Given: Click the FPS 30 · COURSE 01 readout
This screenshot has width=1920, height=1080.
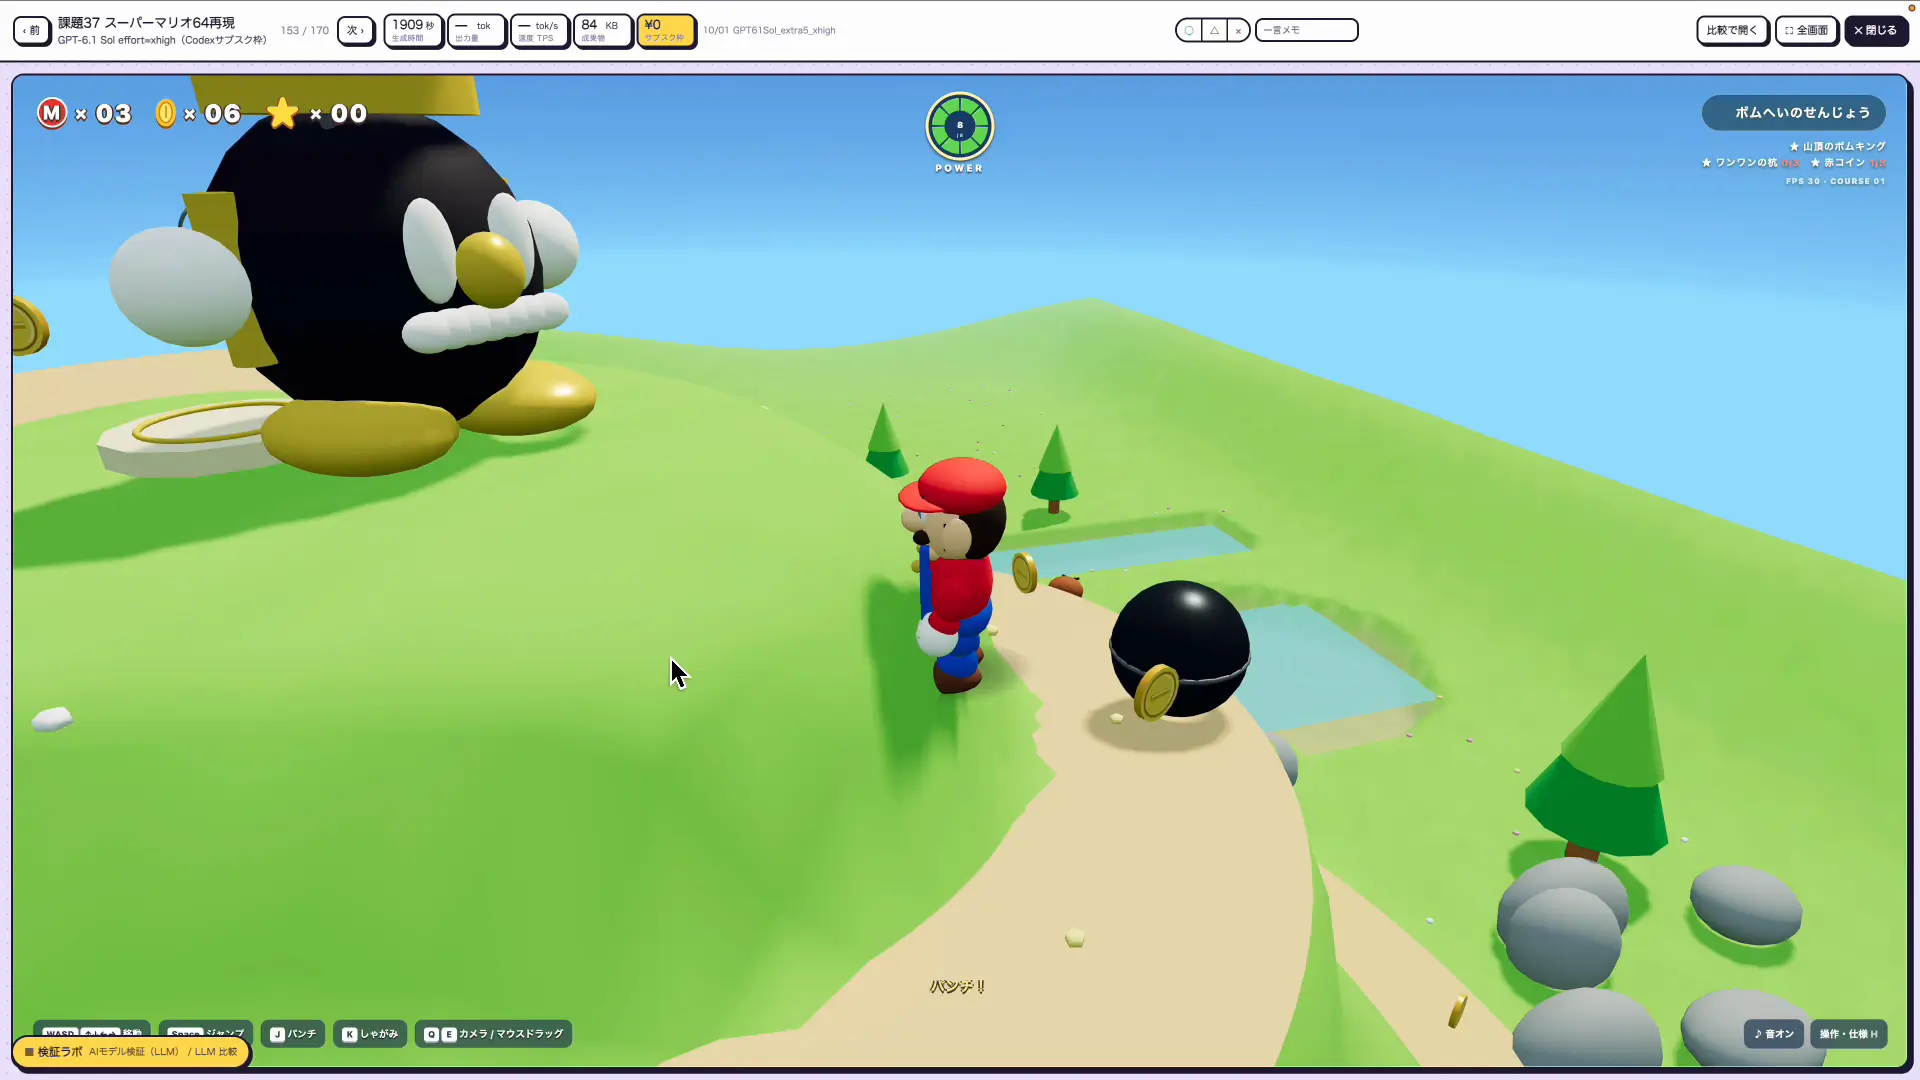Looking at the screenshot, I should pyautogui.click(x=1835, y=181).
